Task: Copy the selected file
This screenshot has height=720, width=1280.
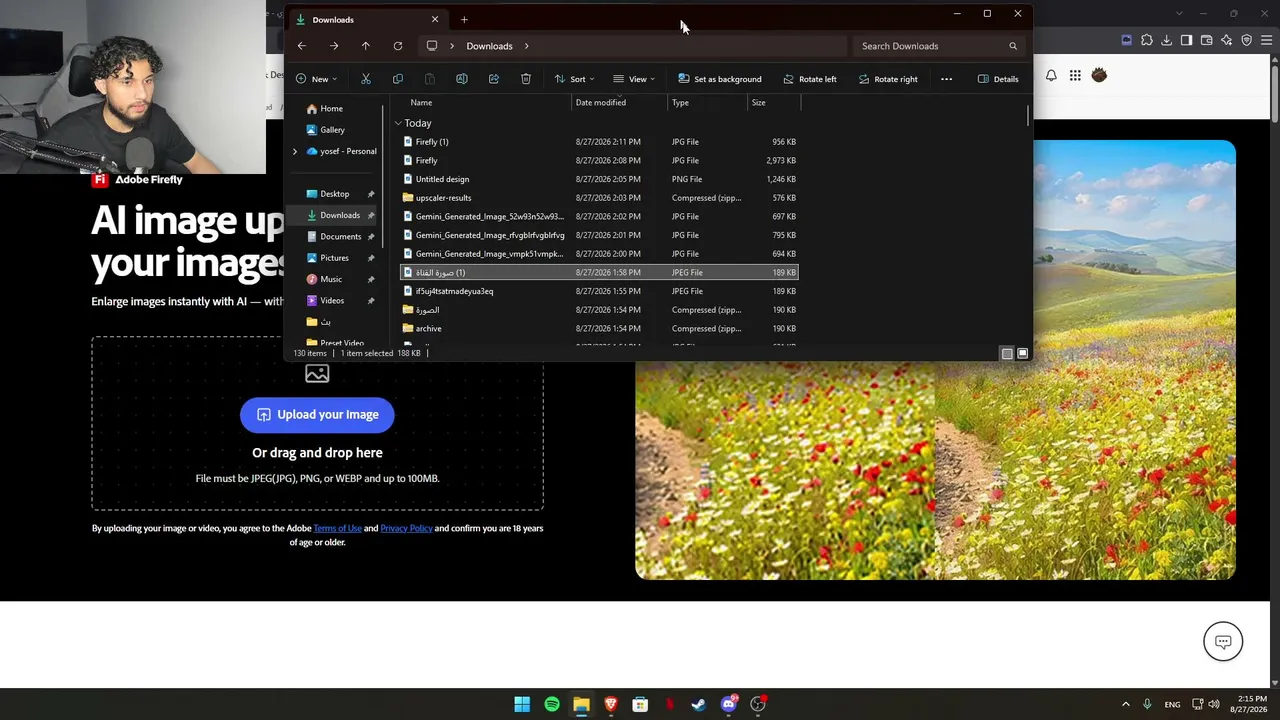Action: point(398,79)
